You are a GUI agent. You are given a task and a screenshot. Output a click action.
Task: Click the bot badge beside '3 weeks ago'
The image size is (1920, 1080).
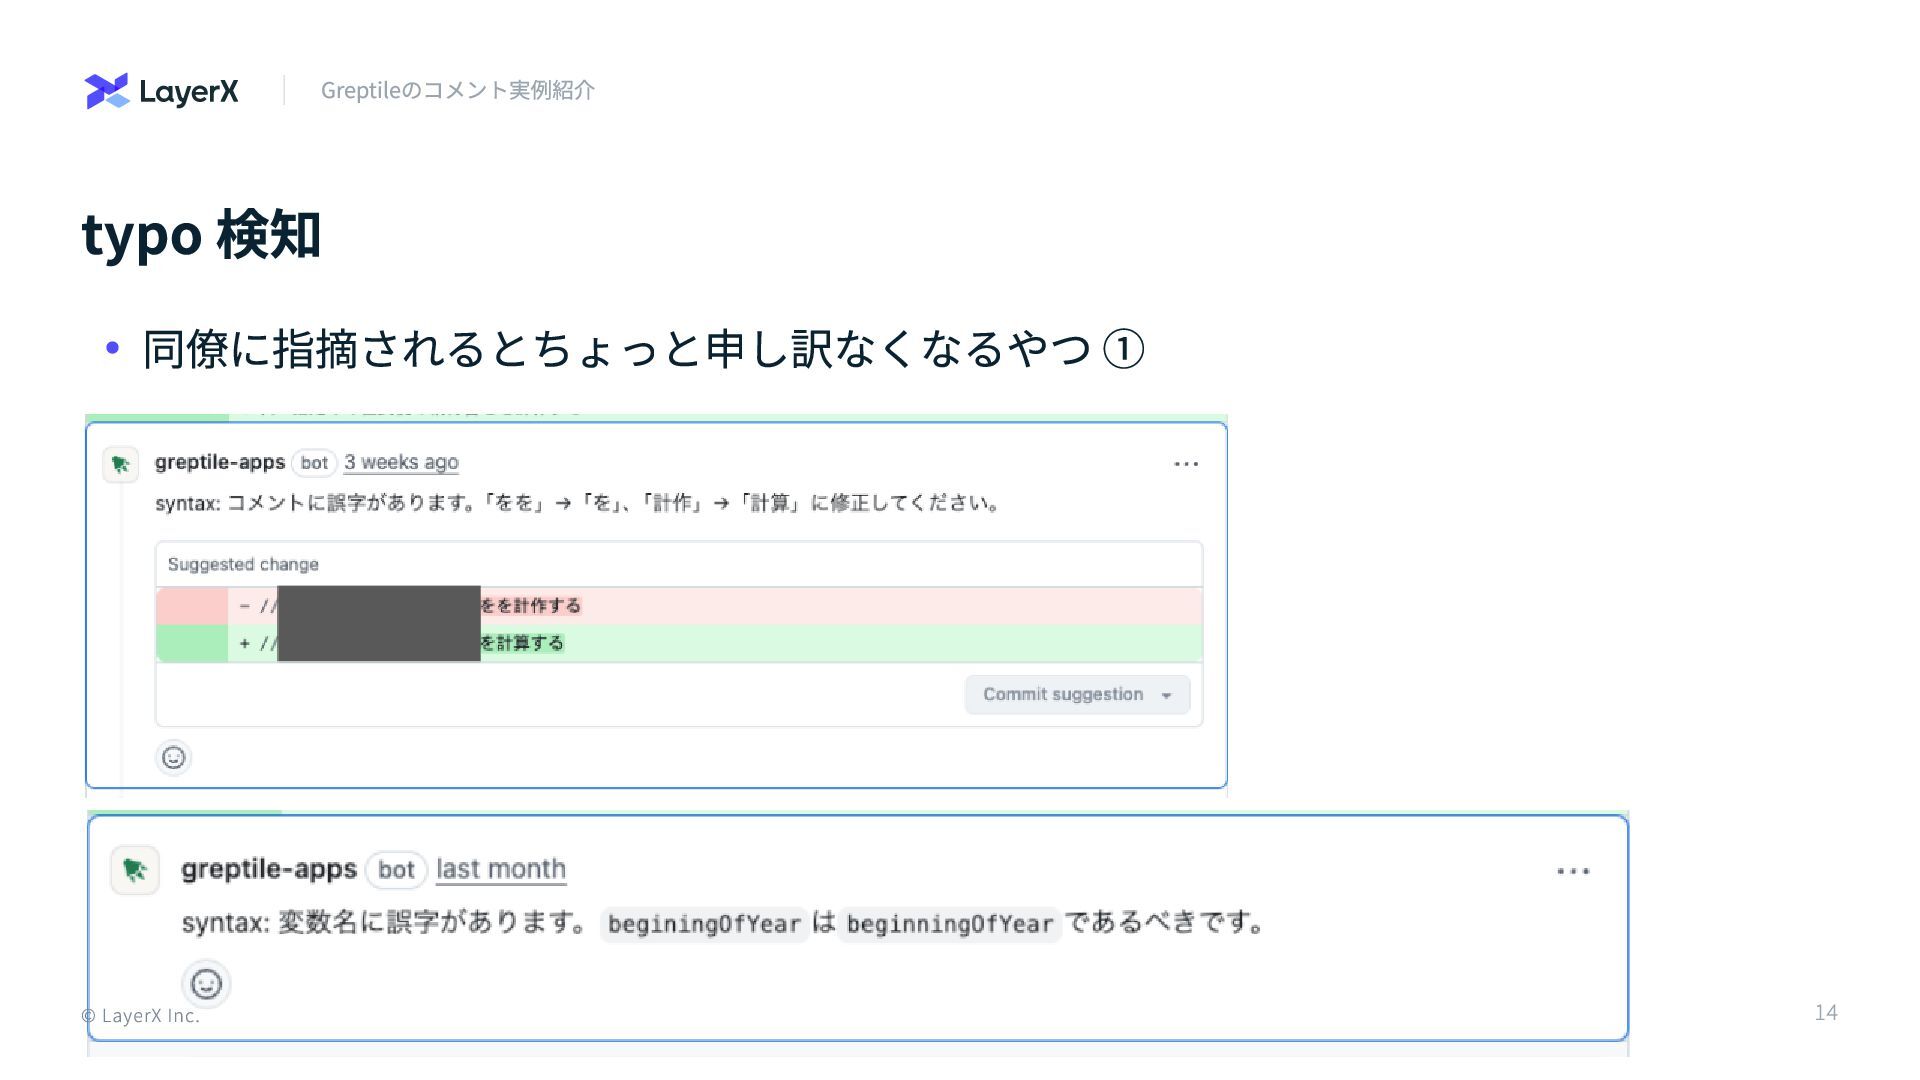[x=314, y=463]
